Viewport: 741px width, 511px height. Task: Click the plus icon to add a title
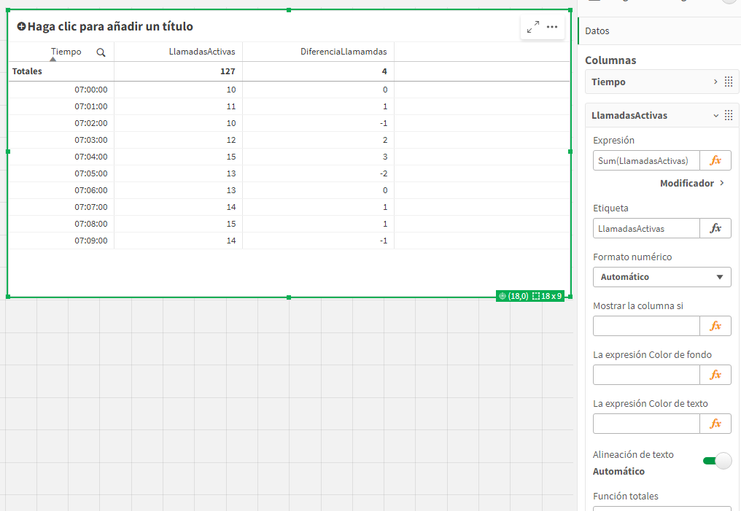coord(21,26)
